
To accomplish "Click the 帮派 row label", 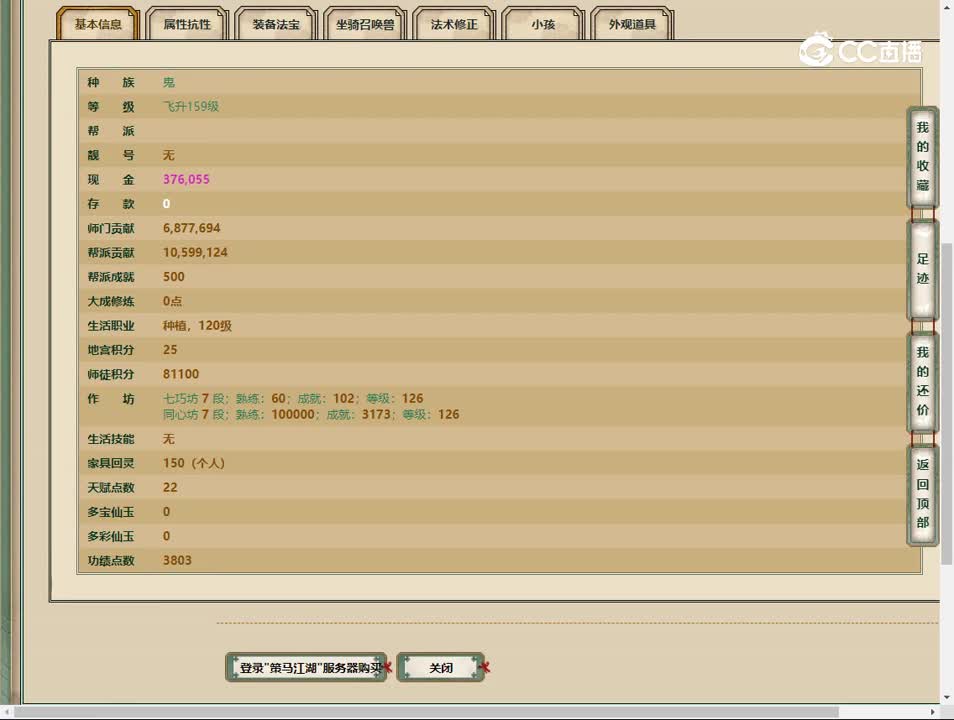I will pyautogui.click(x=111, y=131).
